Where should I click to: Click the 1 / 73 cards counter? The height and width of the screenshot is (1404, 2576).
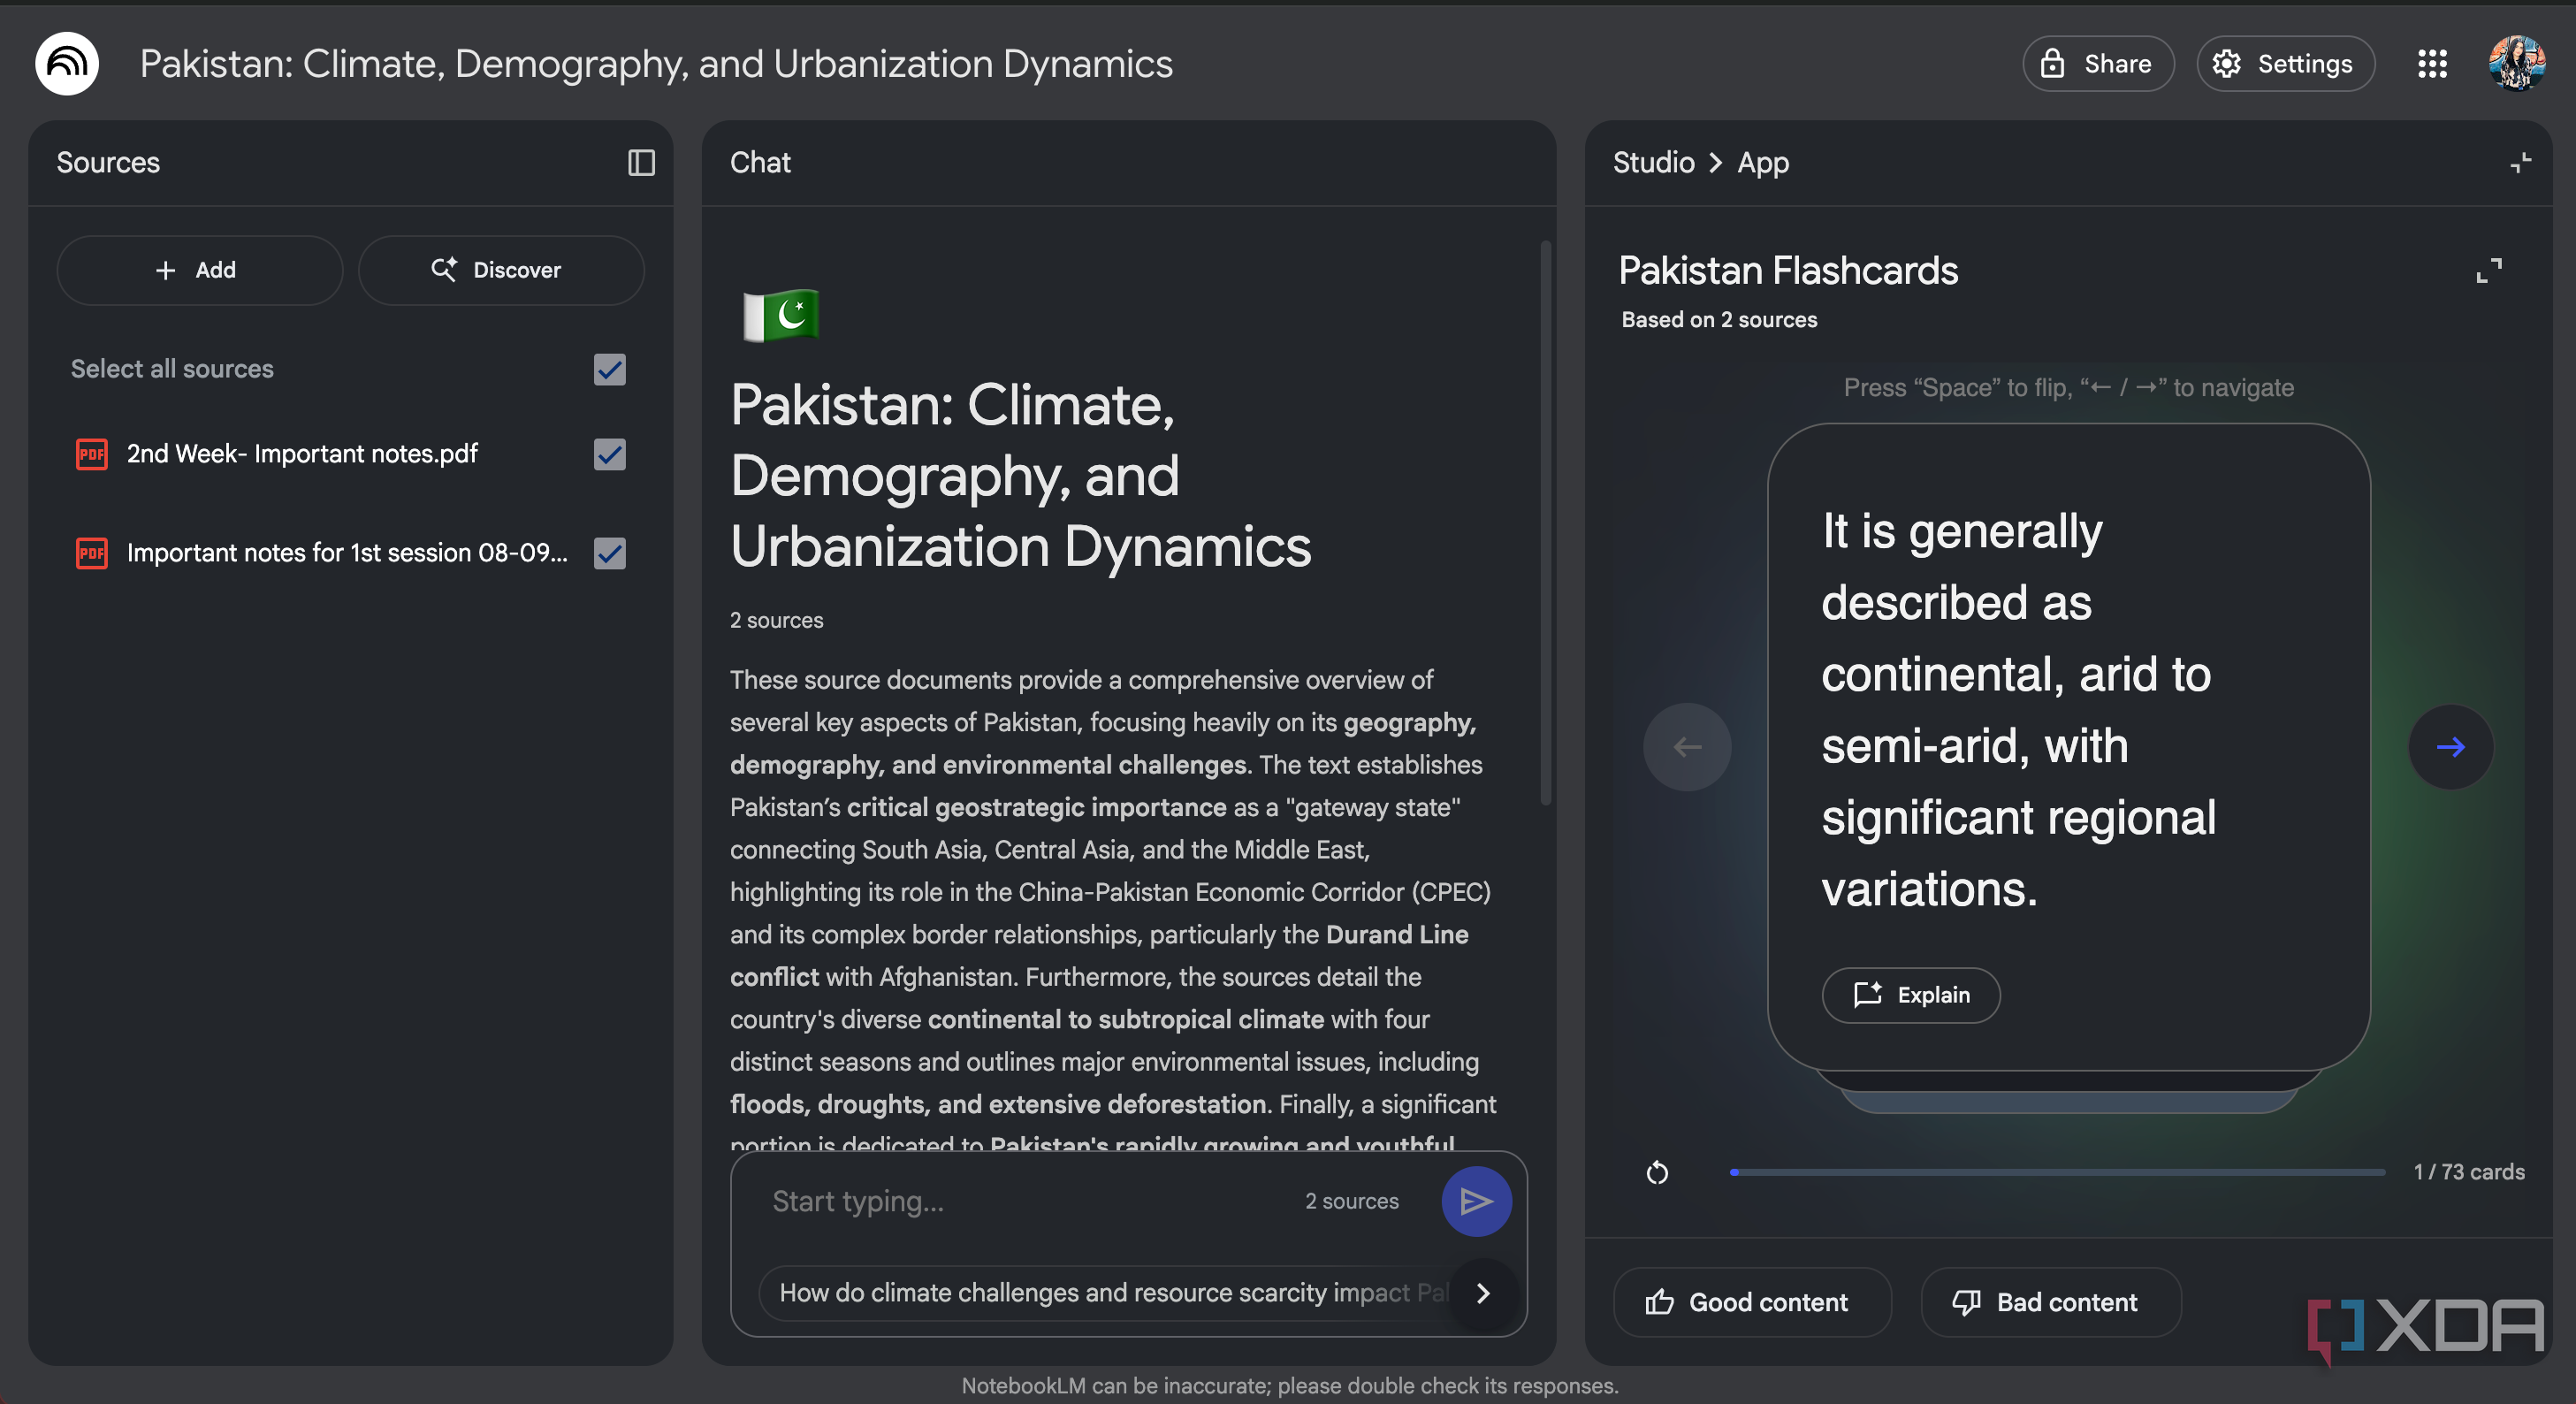pos(2468,1172)
